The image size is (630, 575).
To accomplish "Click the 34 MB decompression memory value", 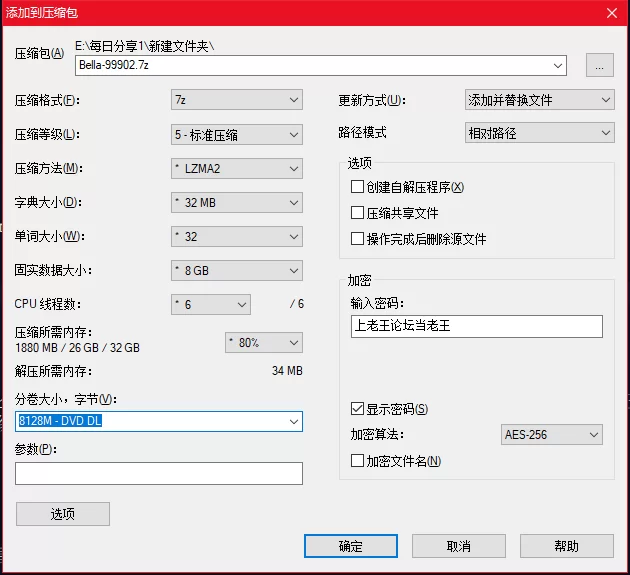I will [287, 370].
